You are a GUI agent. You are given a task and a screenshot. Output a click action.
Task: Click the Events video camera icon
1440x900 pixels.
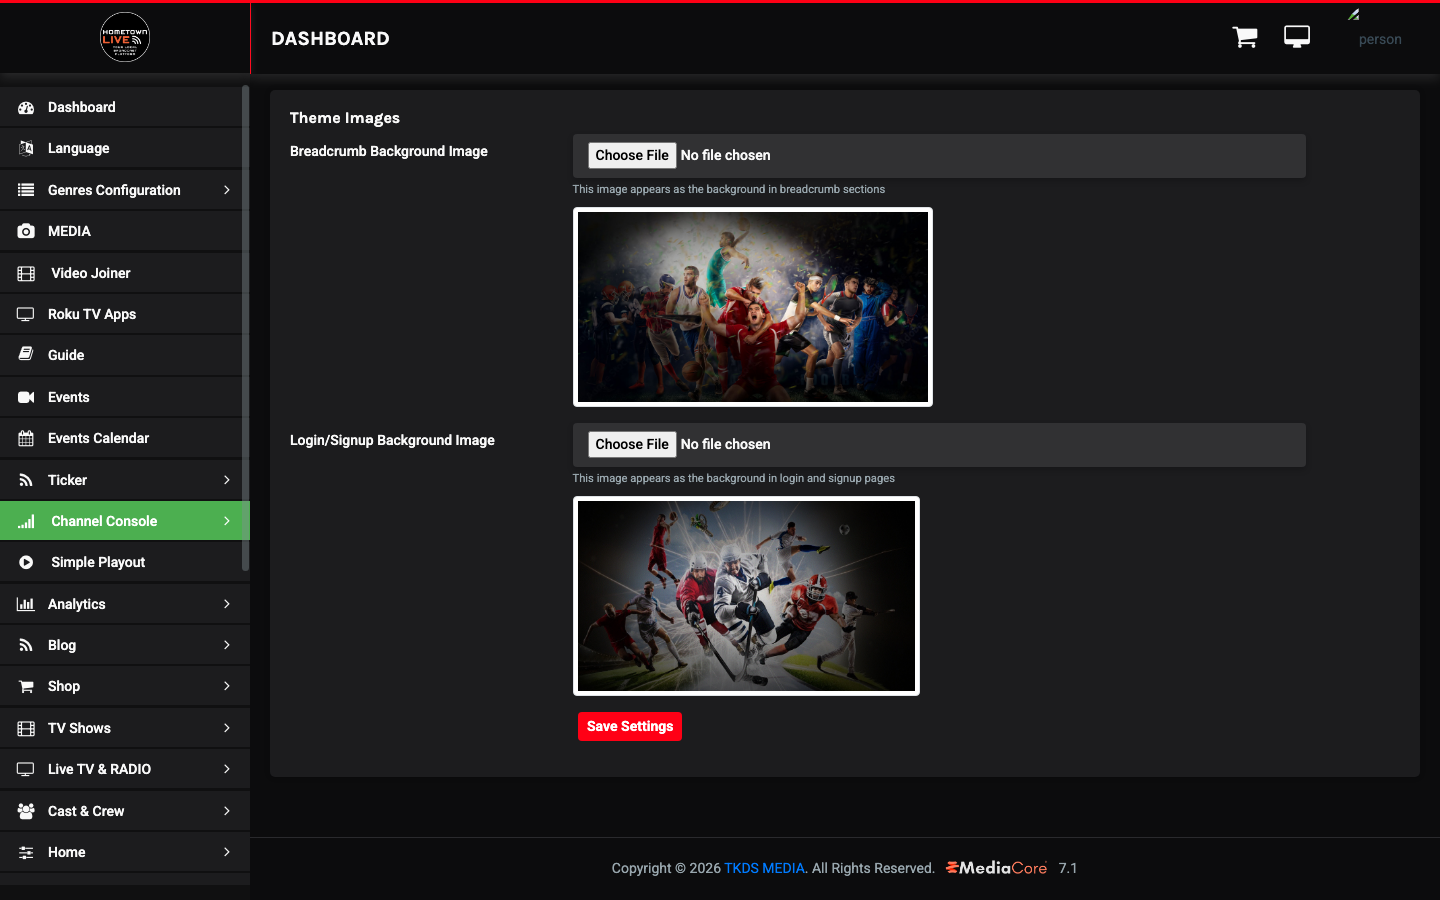[x=26, y=397]
